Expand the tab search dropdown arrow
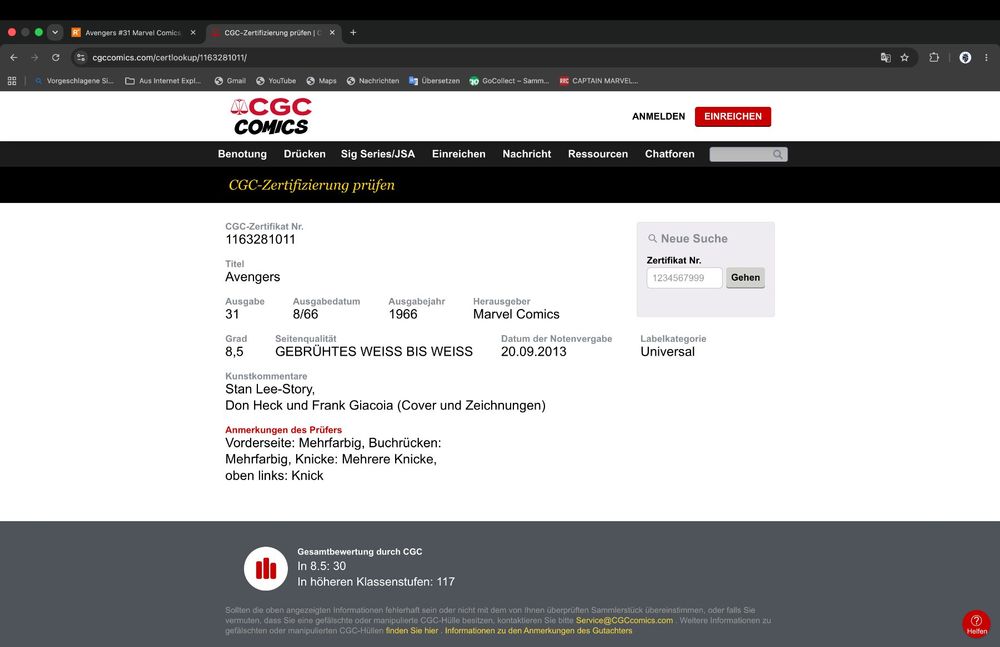The height and width of the screenshot is (647, 1000). point(55,33)
